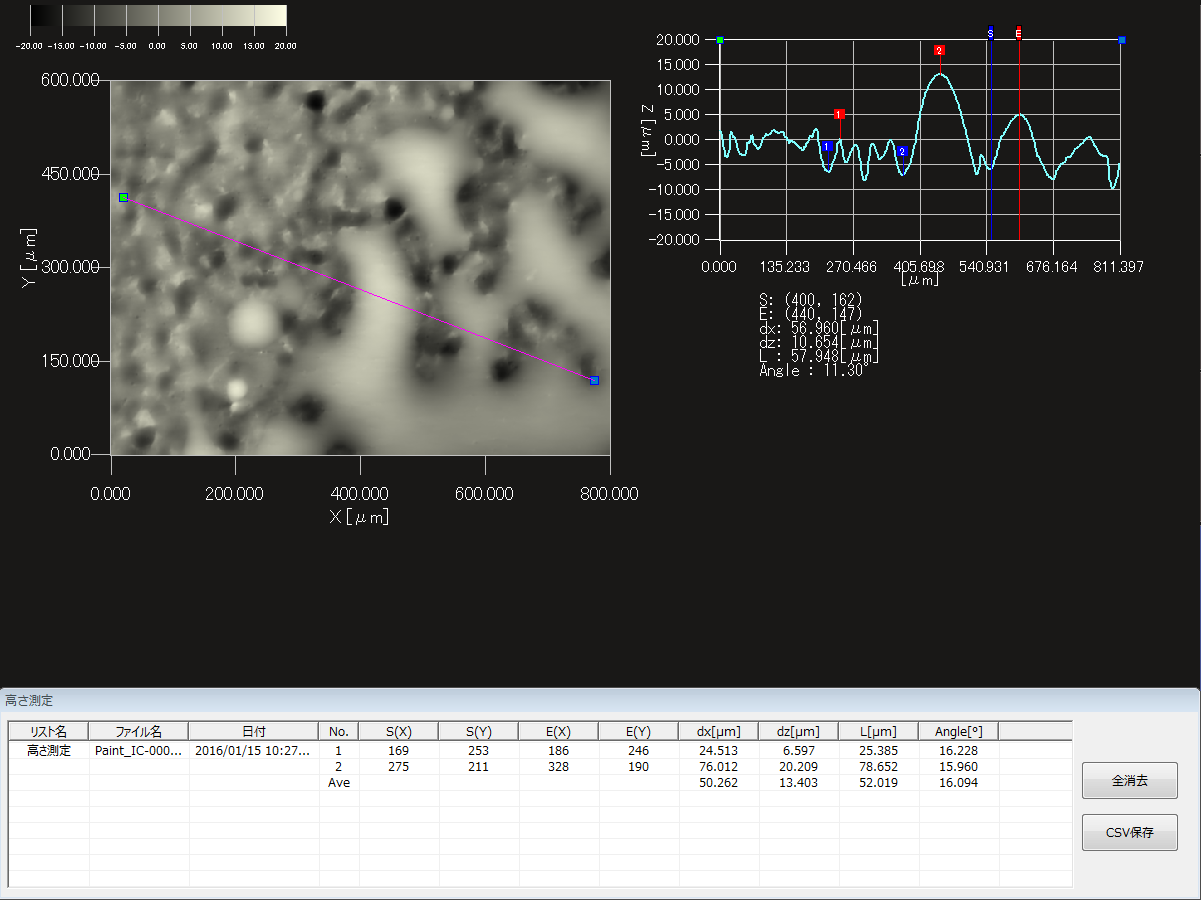Screen dimensions: 1201x900
Task: Click the grayscale height color bar
Action: click(x=158, y=16)
